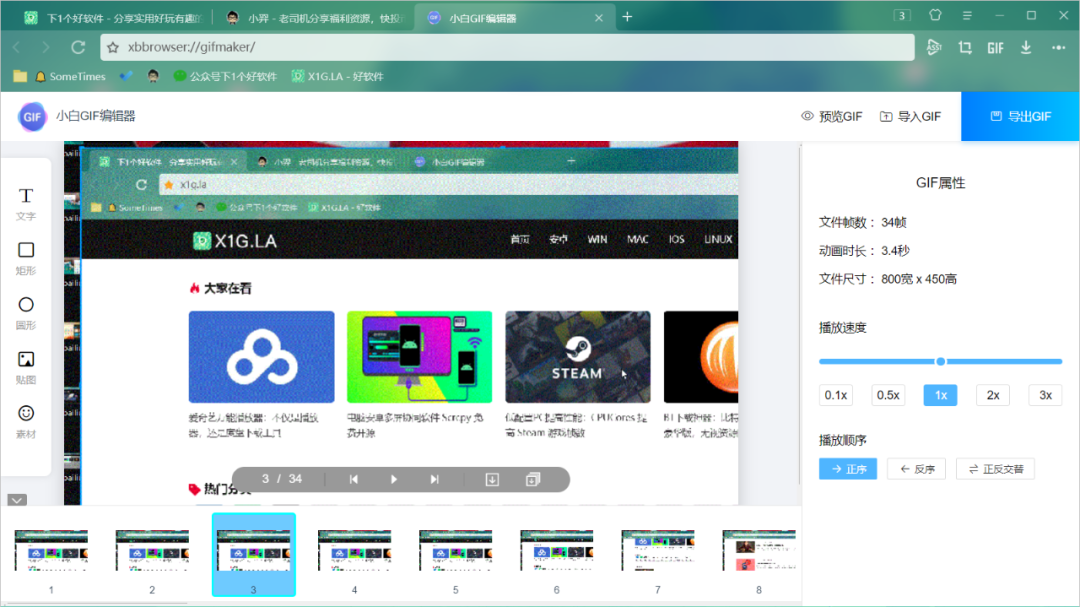
Task: Set playback speed to 2x
Action: tap(993, 395)
